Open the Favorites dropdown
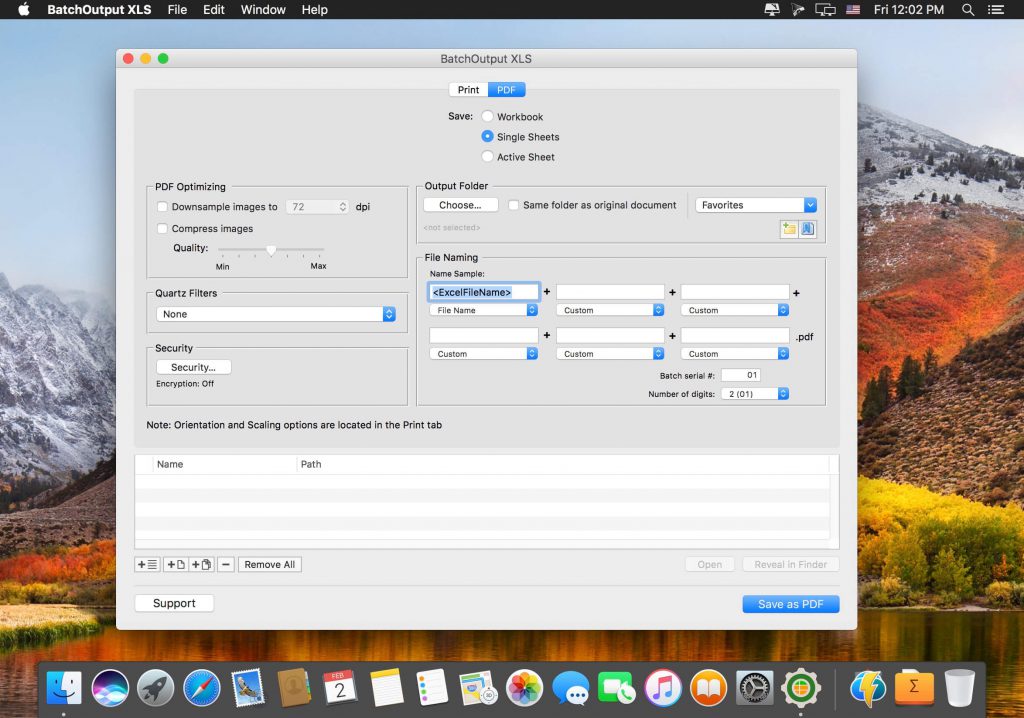 coord(755,205)
